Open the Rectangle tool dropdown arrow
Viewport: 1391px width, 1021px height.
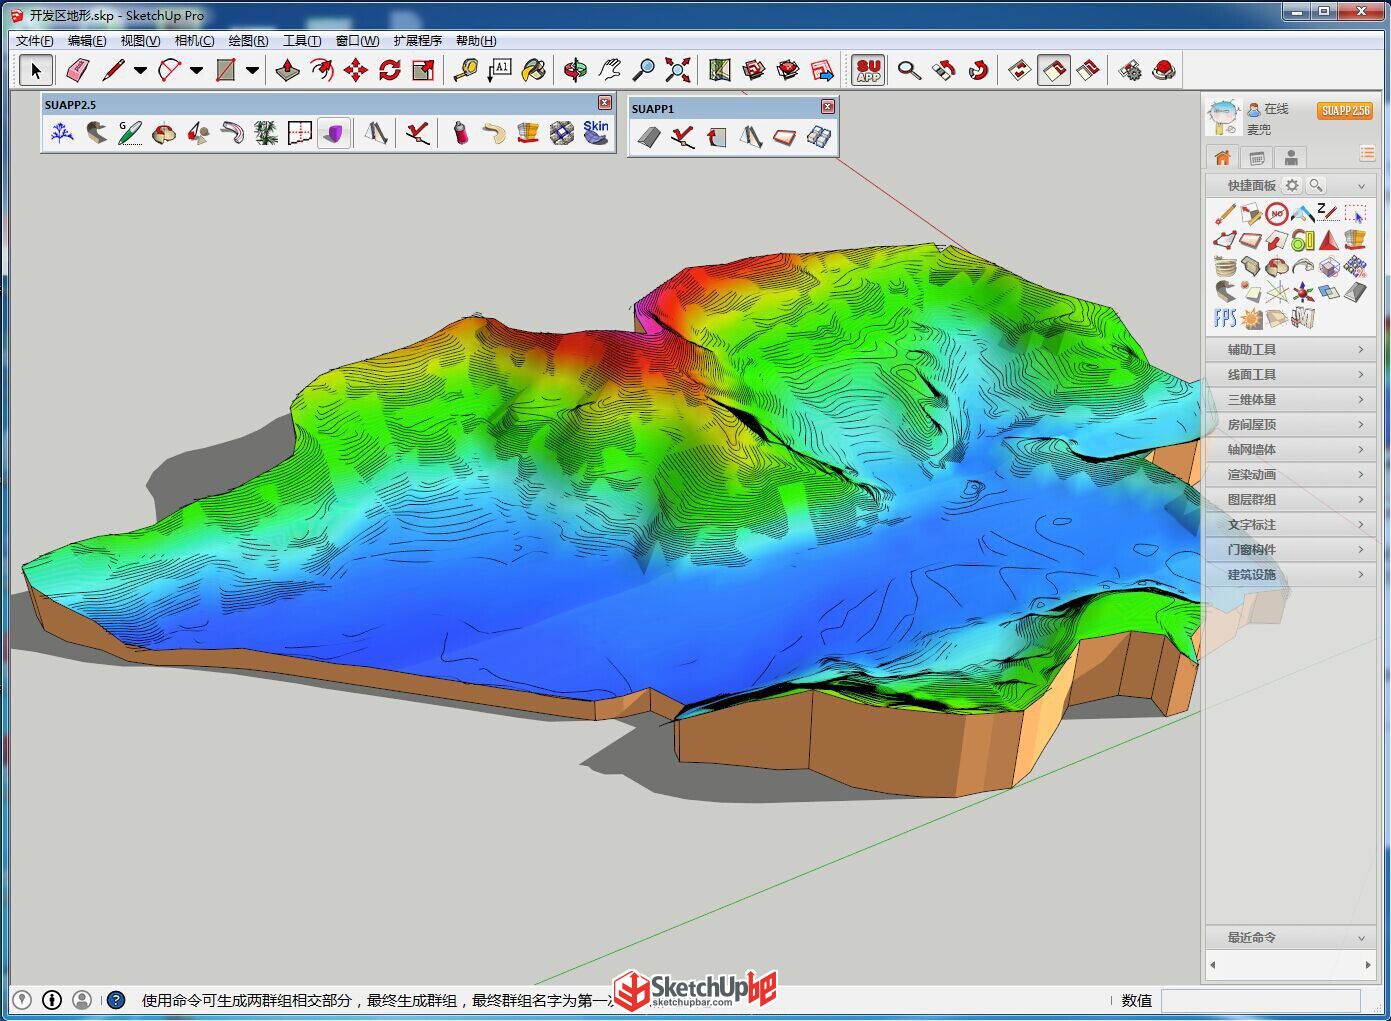click(x=252, y=70)
